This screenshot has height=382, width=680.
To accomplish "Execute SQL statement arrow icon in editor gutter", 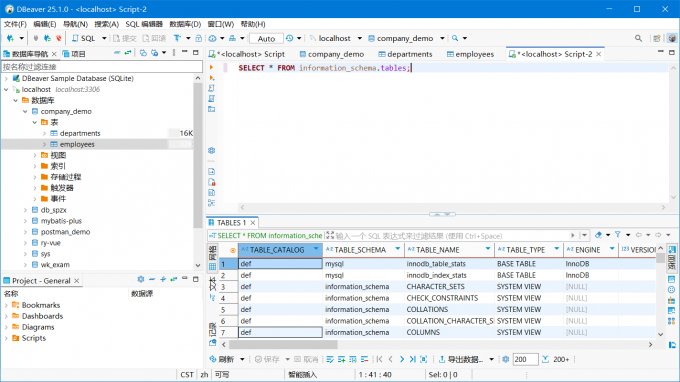I will click(212, 68).
